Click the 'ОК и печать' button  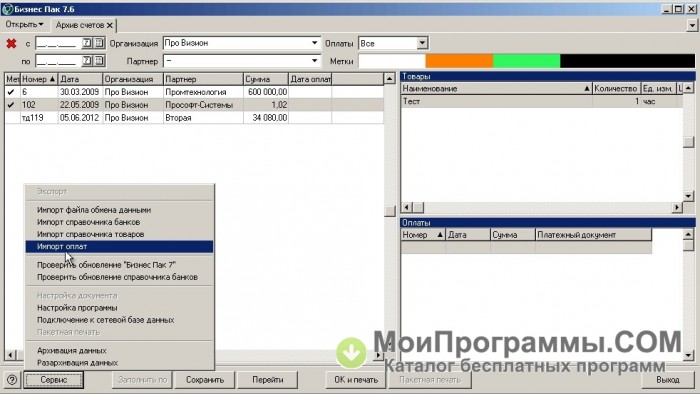(356, 380)
